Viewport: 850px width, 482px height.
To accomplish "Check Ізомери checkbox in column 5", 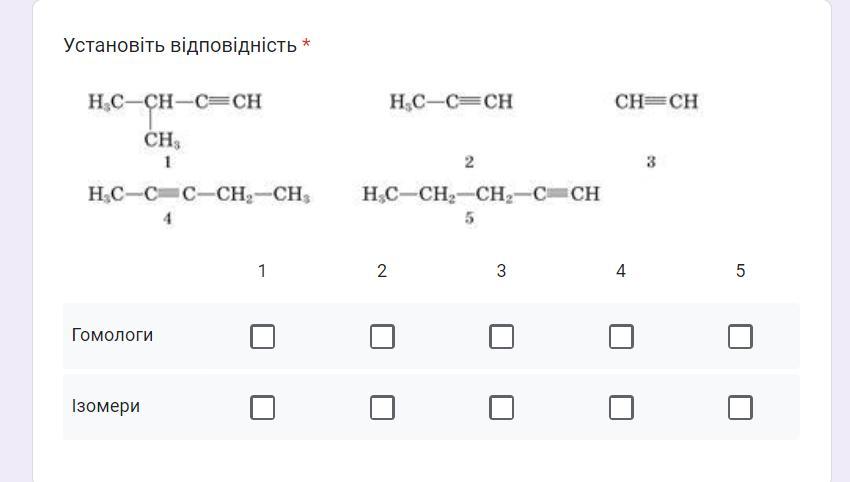I will 740,407.
